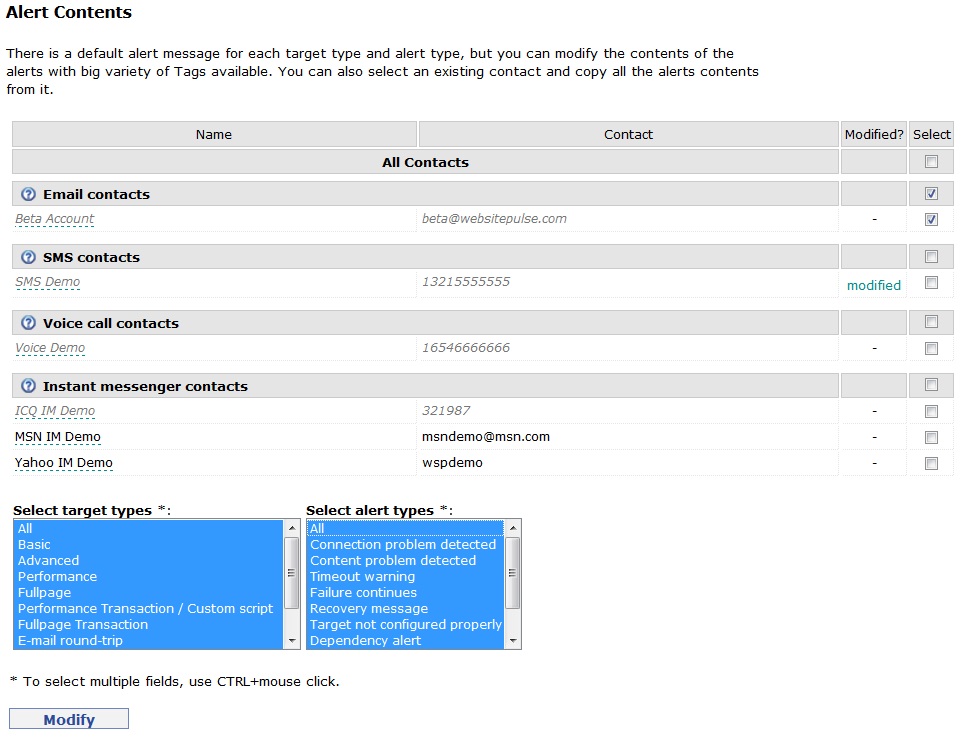Enable the ICQ IM Demo checkbox

(x=931, y=411)
